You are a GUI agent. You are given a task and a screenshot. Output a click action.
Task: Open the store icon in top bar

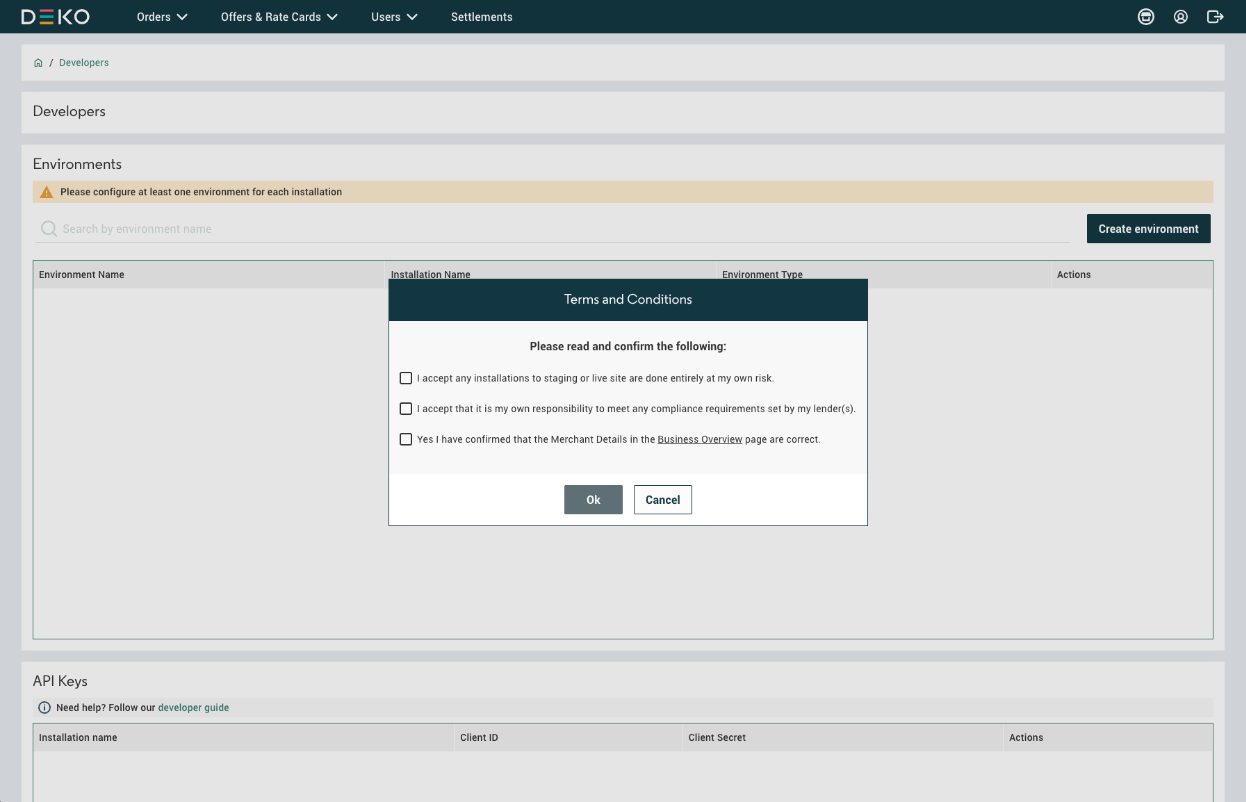coord(1146,17)
